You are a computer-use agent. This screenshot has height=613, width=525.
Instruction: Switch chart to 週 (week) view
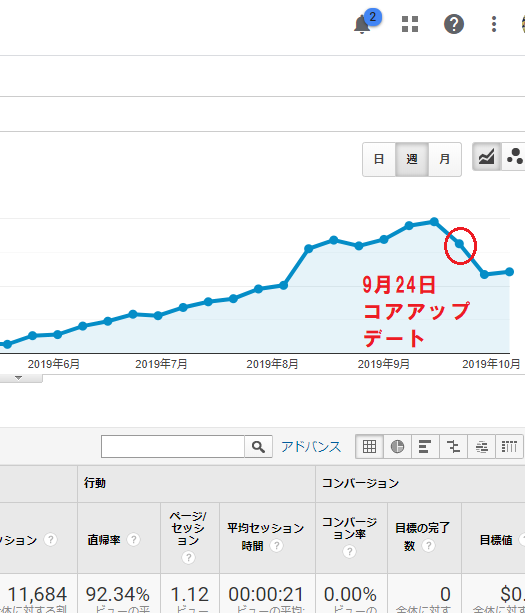coord(412,159)
